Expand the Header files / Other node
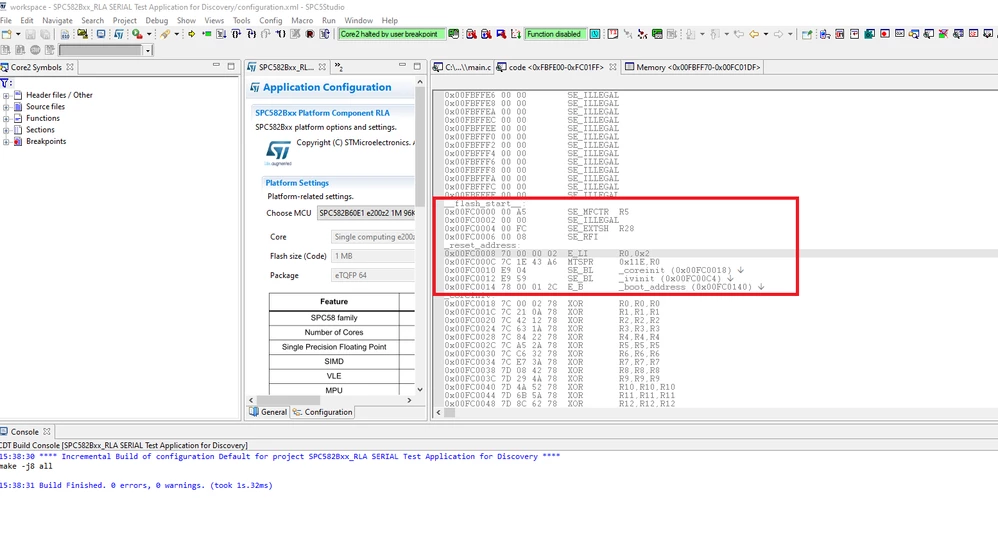The height and width of the screenshot is (540, 998). tap(6, 96)
